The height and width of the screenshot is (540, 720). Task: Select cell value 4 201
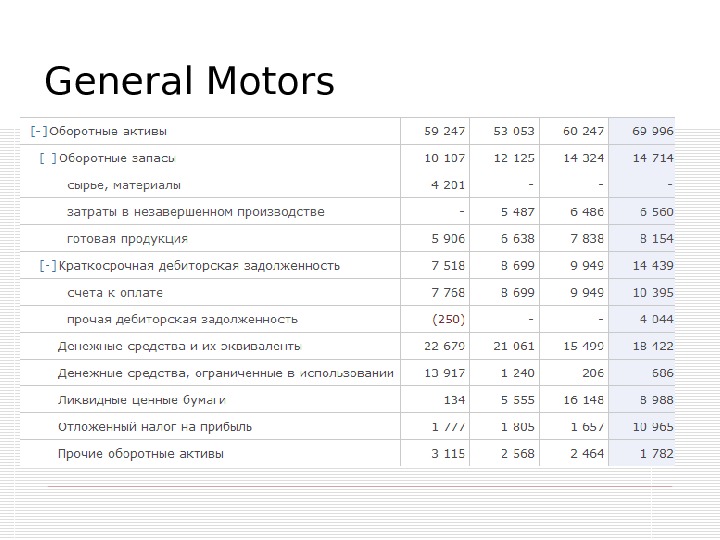pos(448,186)
